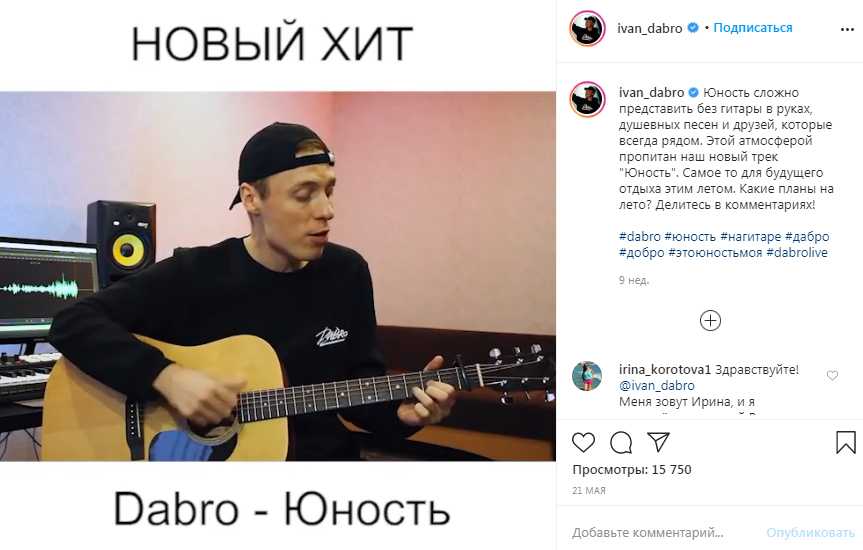Follow the account via Подписаться

click(752, 28)
